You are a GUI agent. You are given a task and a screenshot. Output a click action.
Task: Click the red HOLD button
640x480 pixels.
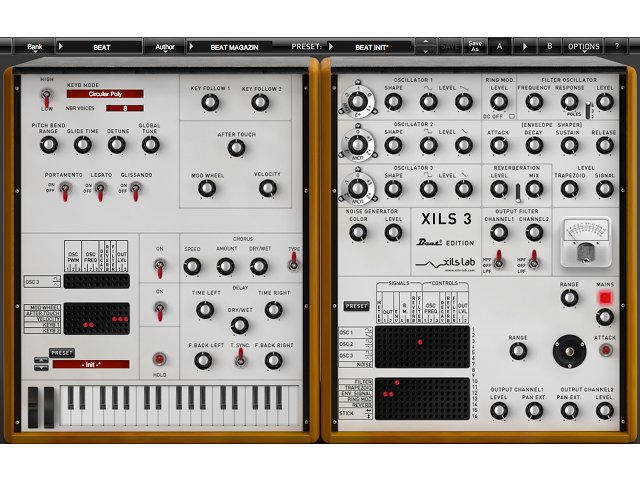(159, 359)
